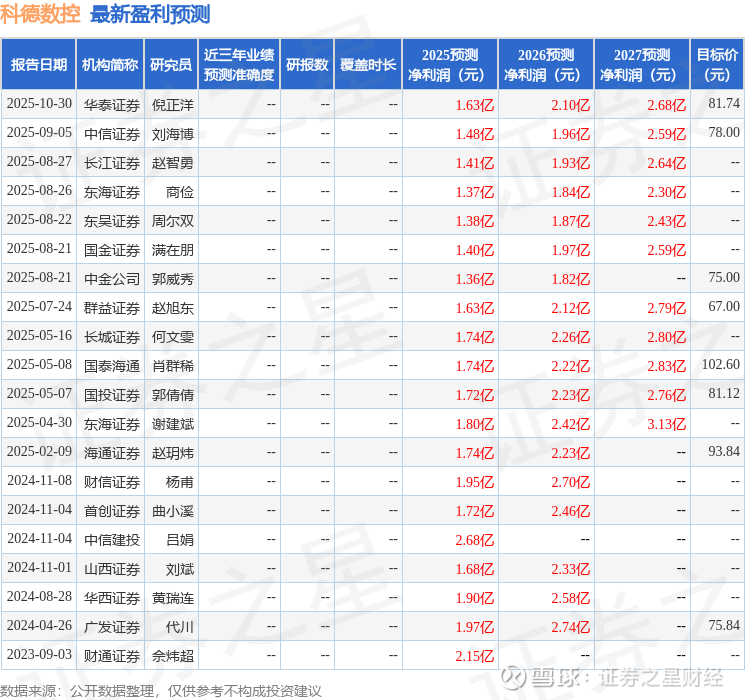Viewport: 745px width, 700px height.
Task: Select researcher 刘海博
Action: 172,134
